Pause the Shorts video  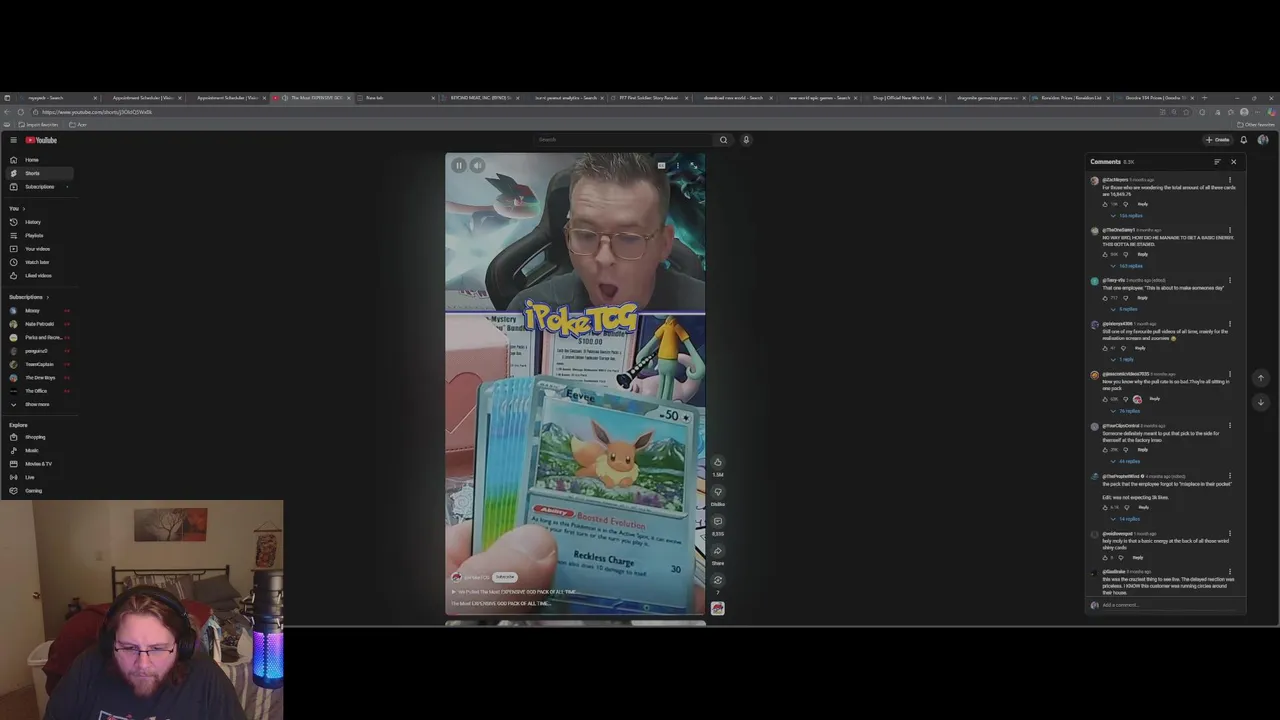pyautogui.click(x=459, y=166)
